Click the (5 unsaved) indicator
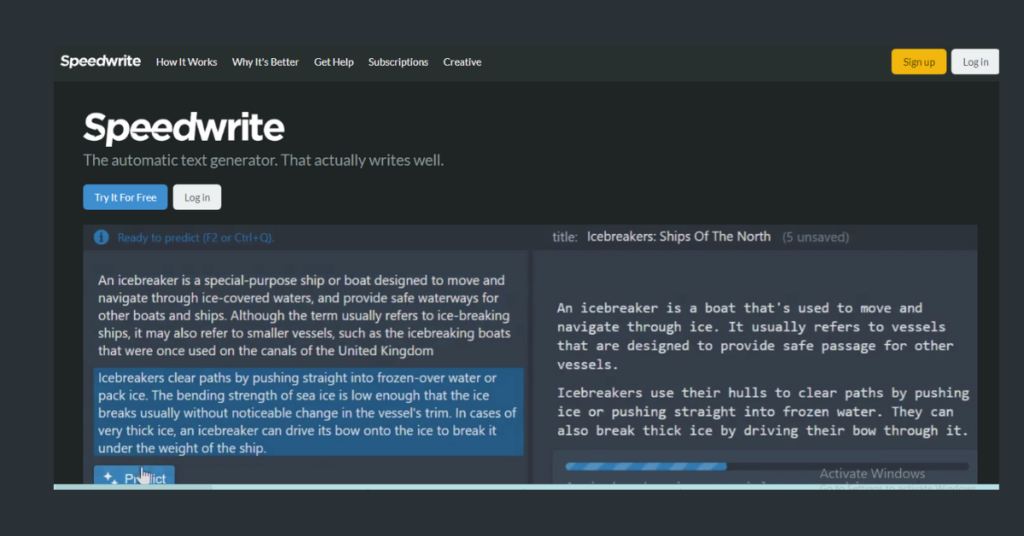Viewport: 1024px width, 536px height. click(x=816, y=237)
